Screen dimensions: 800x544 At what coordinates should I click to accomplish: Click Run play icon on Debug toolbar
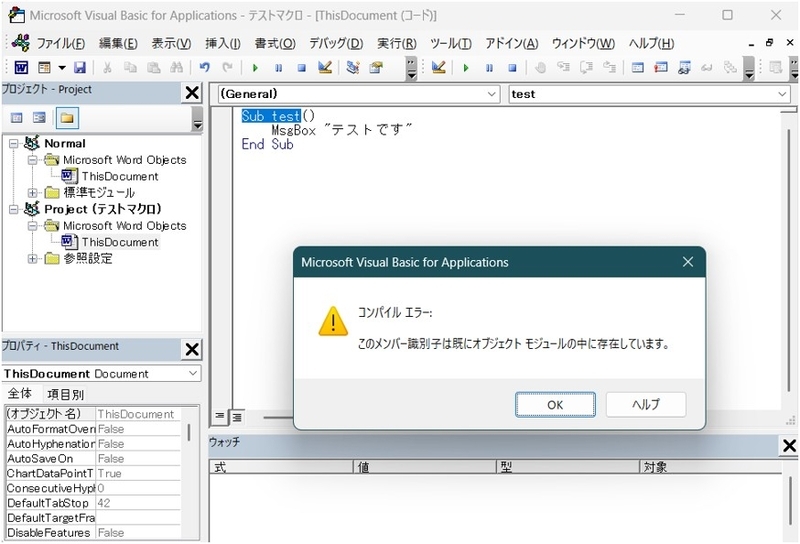click(x=466, y=67)
